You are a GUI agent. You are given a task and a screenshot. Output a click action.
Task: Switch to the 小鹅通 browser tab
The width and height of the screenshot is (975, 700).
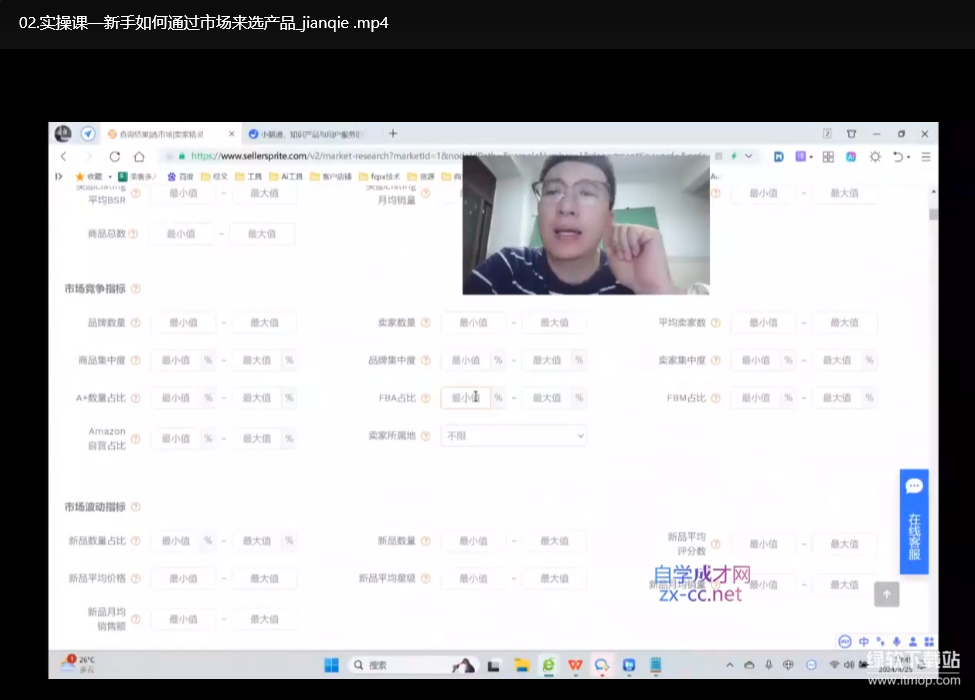point(306,134)
